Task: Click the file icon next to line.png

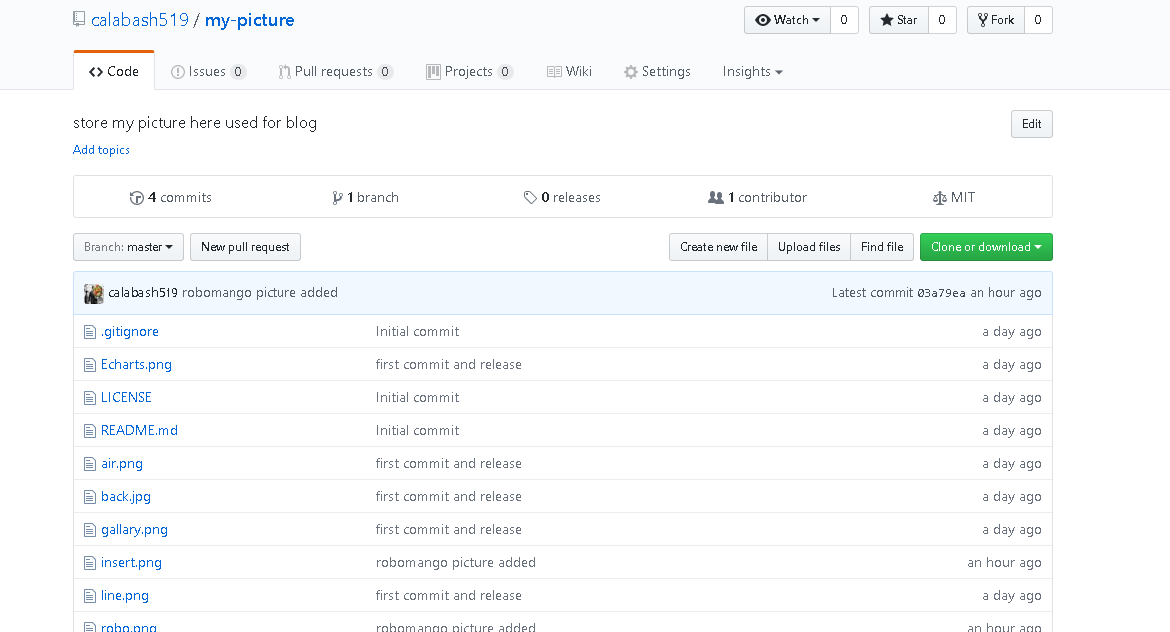Action: (90, 595)
